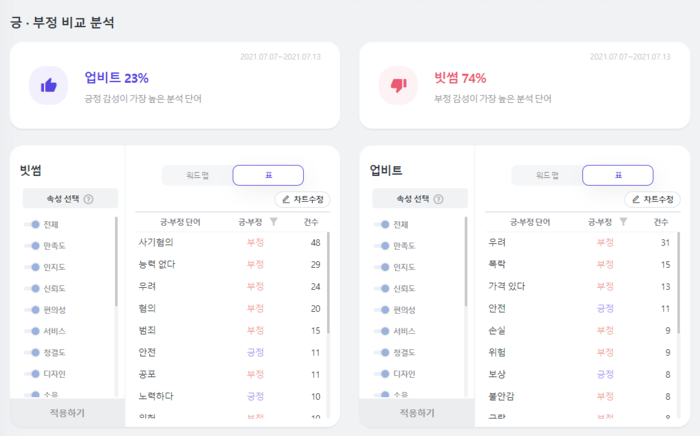Screen dimensions: 700x436
Task: Click the pencil 차트수정 button in 빗썸 panel
Action: tap(303, 199)
